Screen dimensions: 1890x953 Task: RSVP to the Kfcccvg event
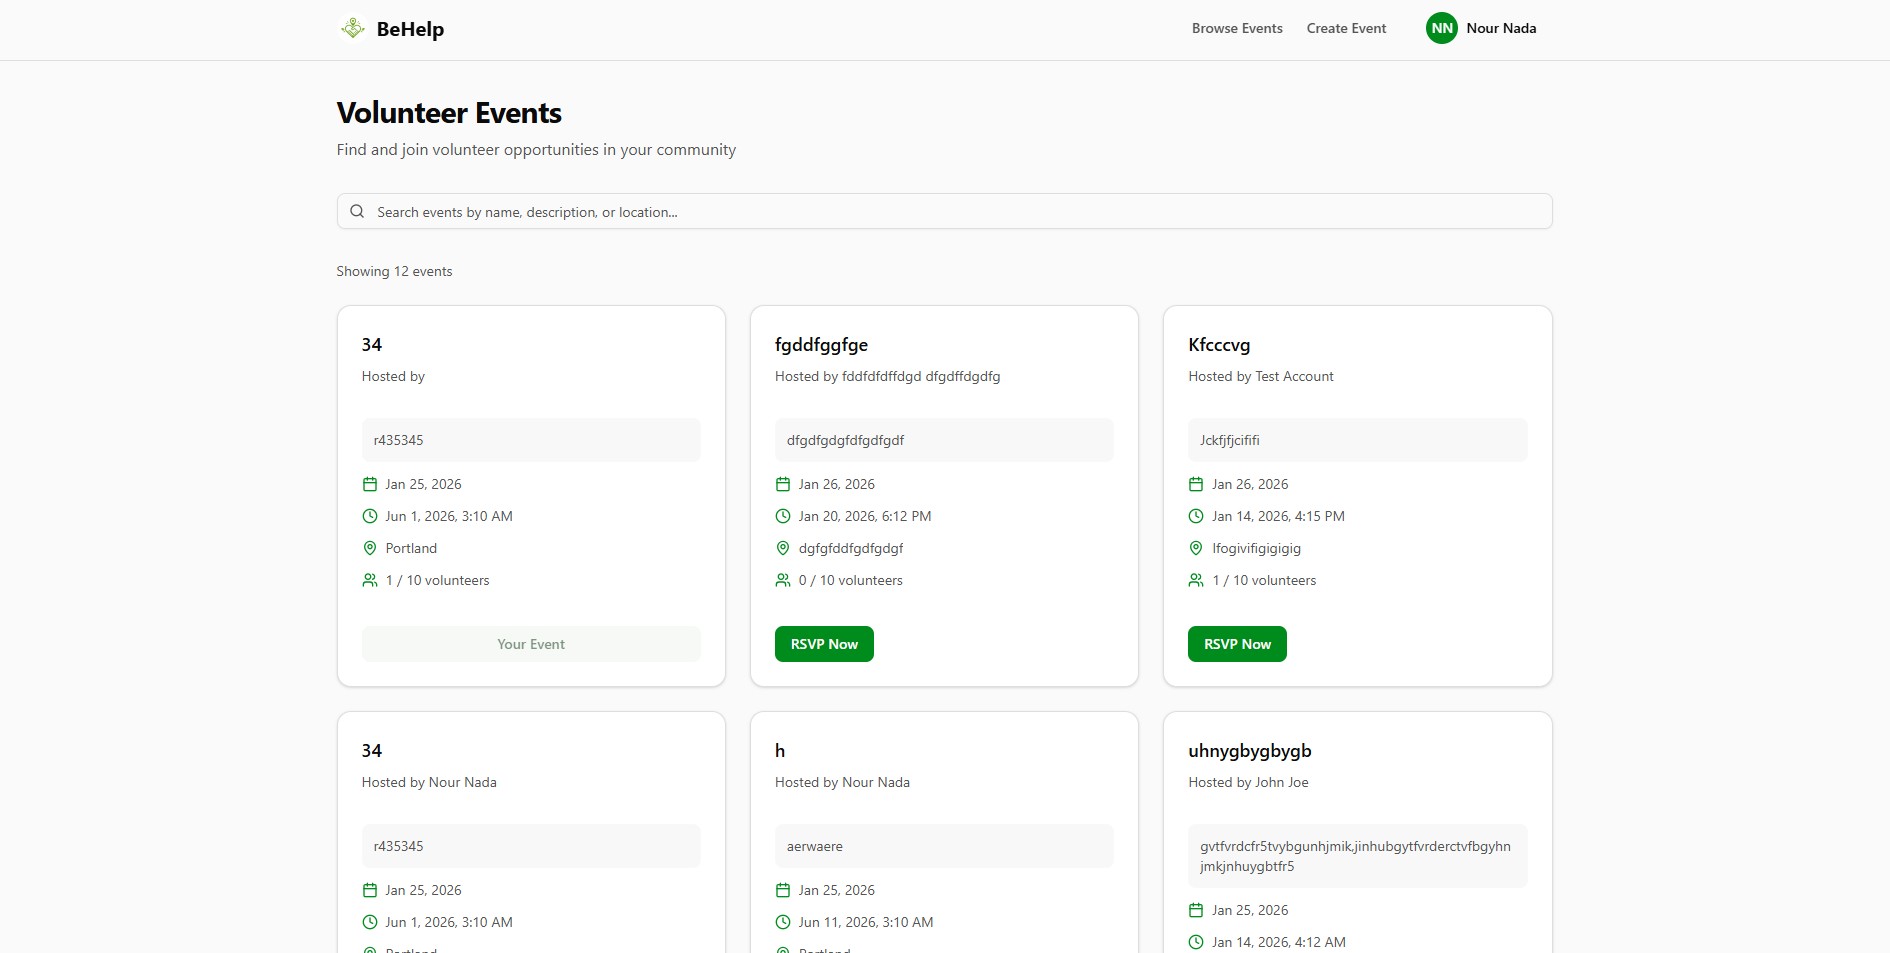pos(1237,644)
